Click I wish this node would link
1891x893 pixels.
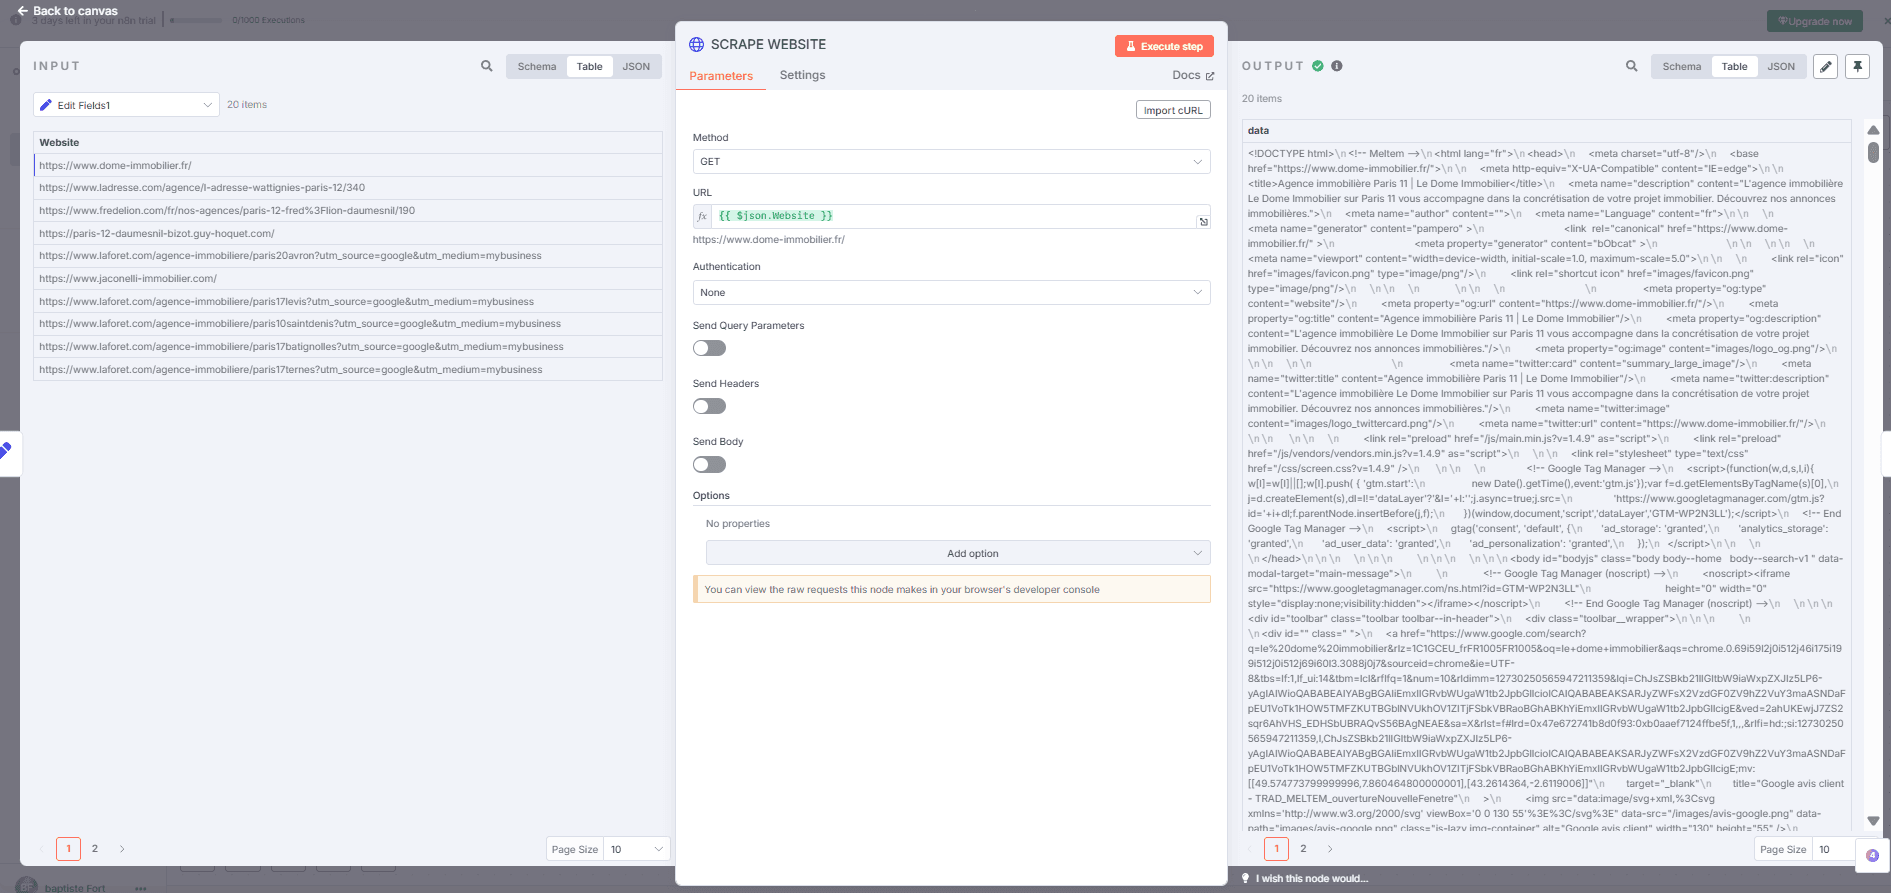point(1311,879)
